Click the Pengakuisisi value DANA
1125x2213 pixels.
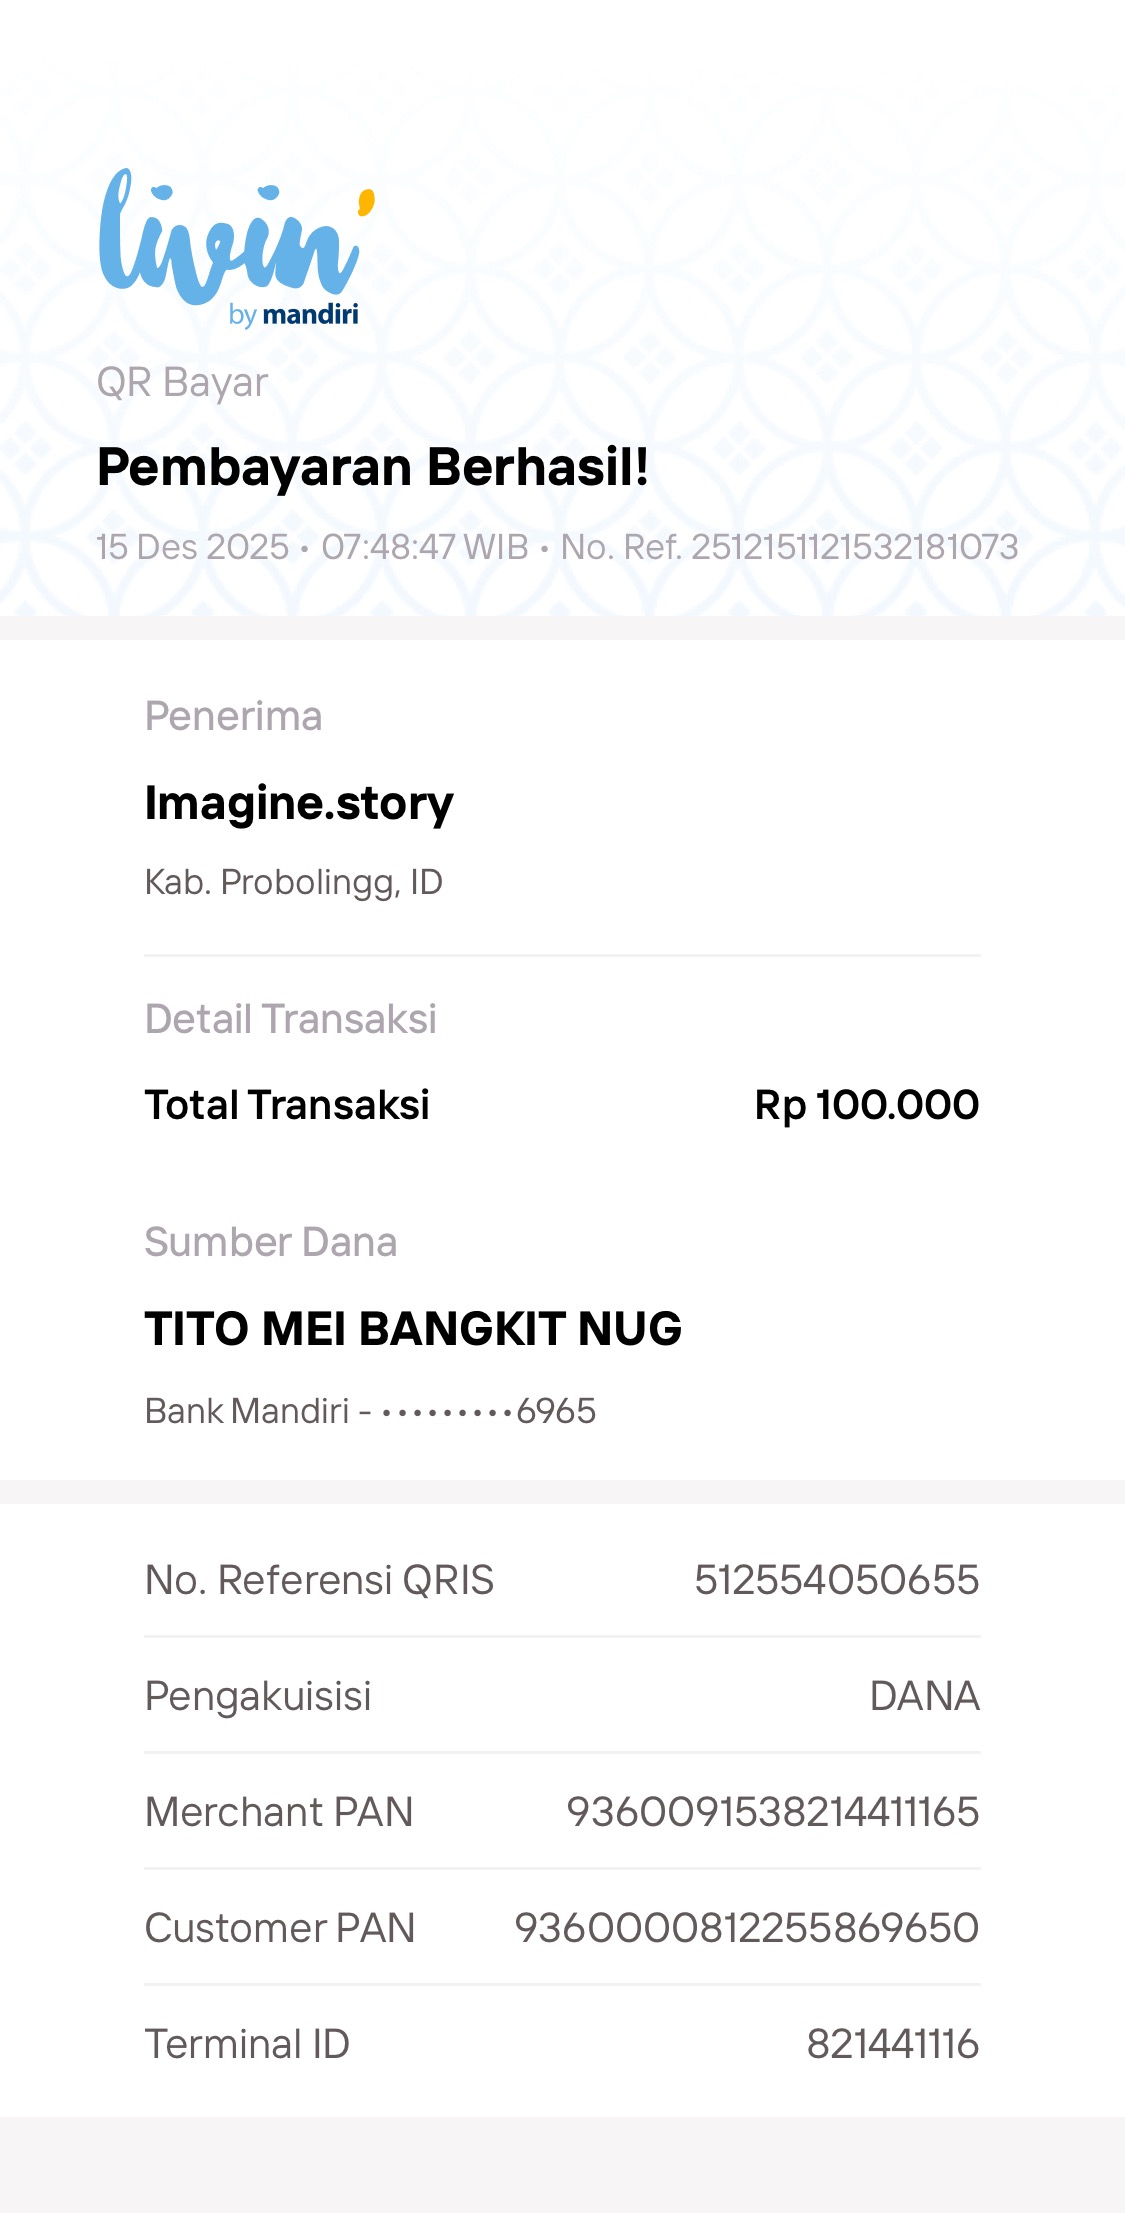(924, 1696)
